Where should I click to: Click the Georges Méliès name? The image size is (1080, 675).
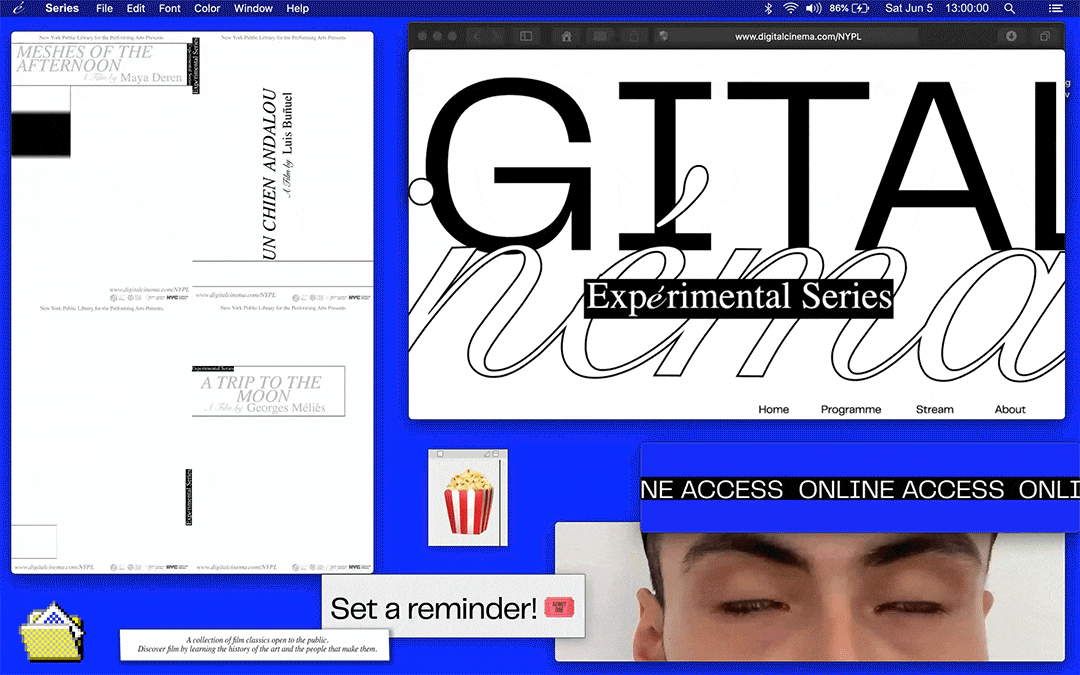286,408
